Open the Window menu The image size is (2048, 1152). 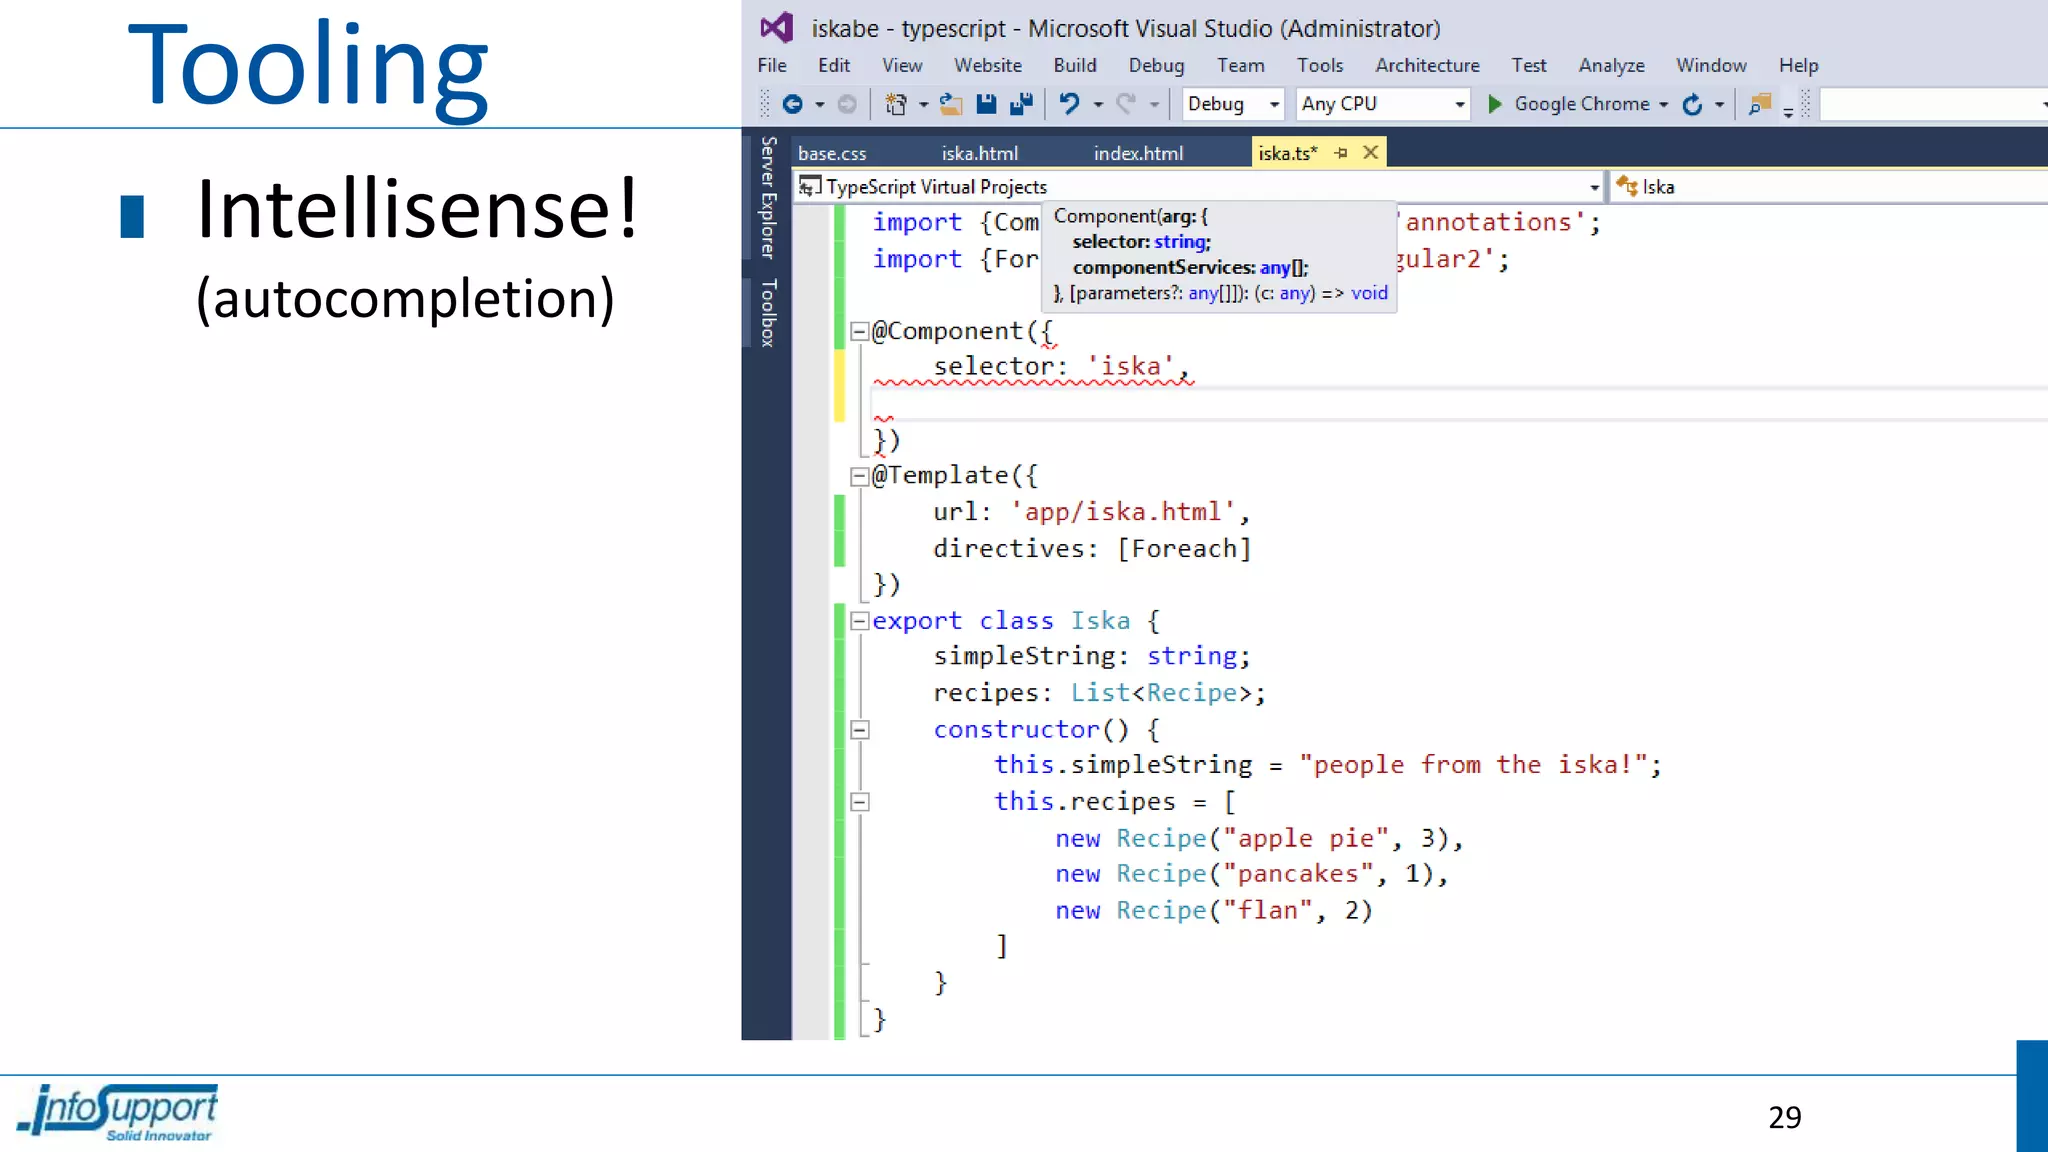1711,65
